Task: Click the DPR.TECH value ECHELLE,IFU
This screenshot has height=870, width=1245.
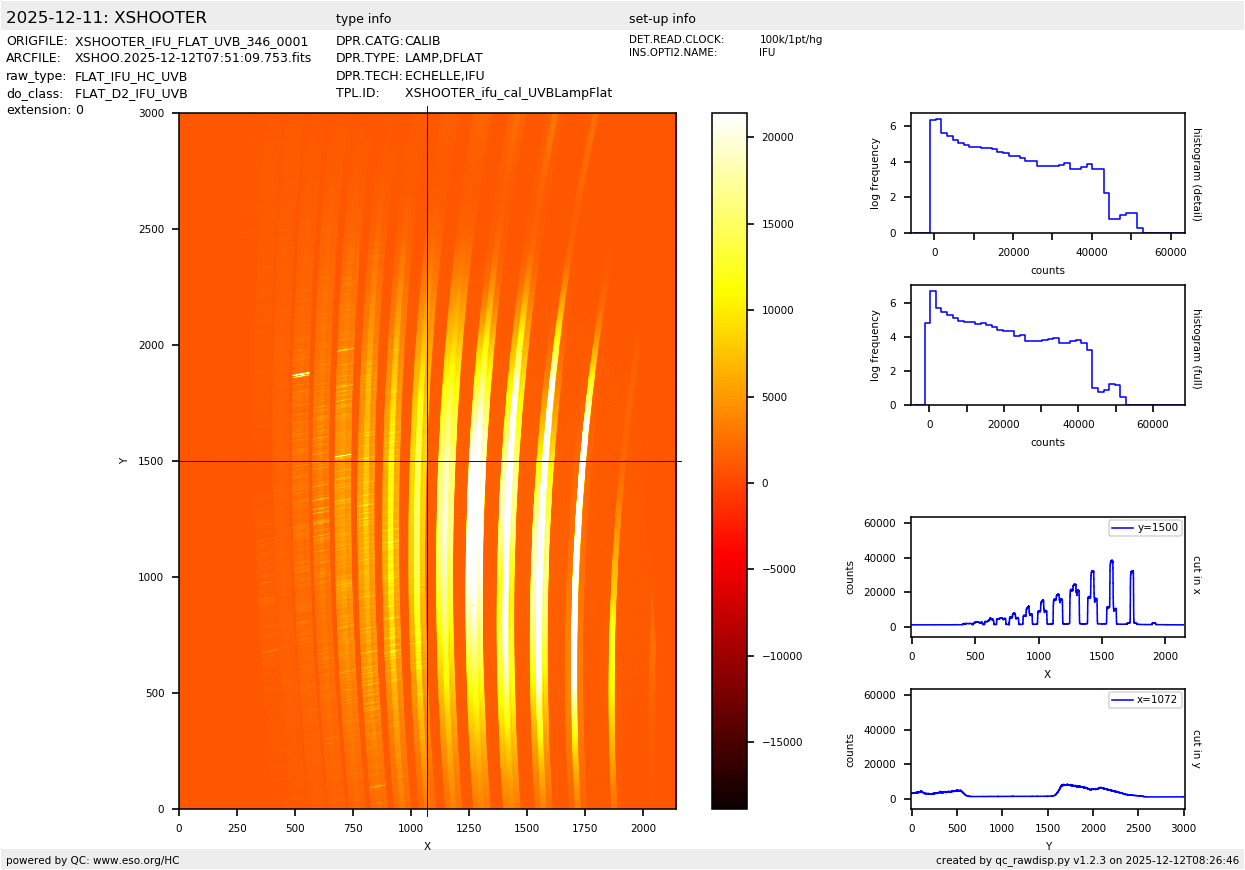Action: point(444,76)
